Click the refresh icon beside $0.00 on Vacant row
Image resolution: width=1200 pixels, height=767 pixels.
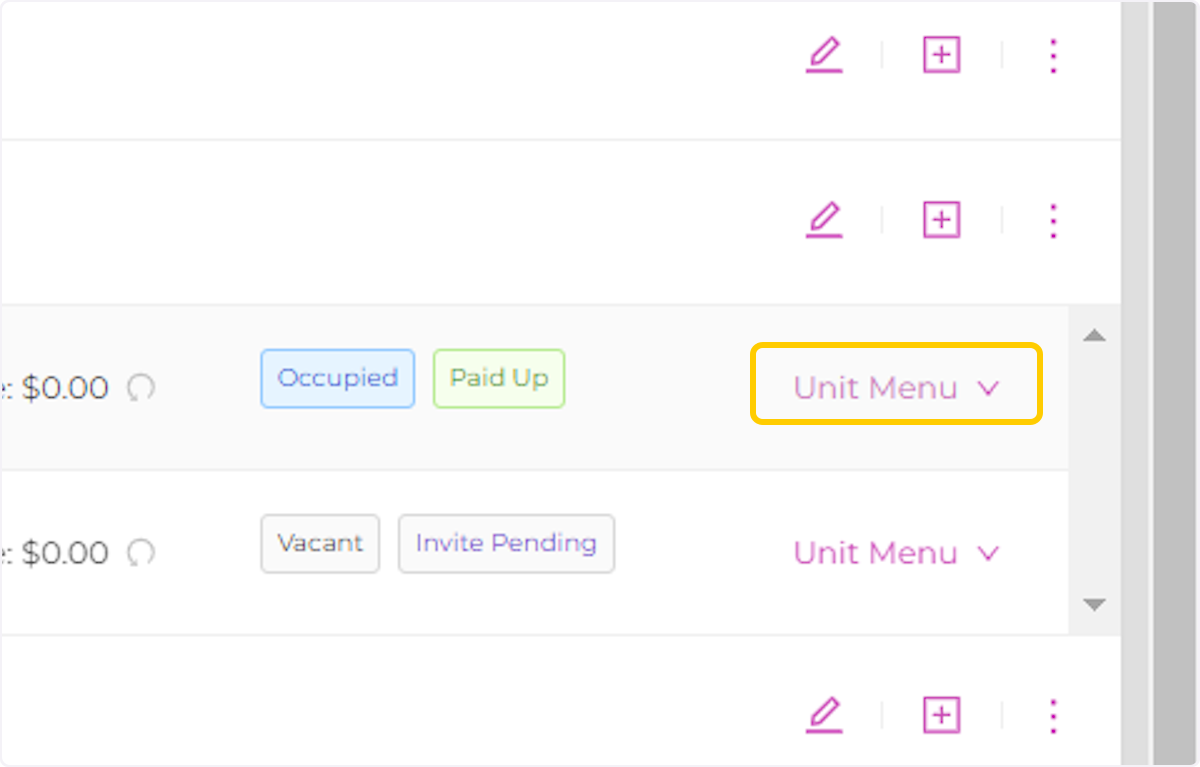pyautogui.click(x=142, y=553)
